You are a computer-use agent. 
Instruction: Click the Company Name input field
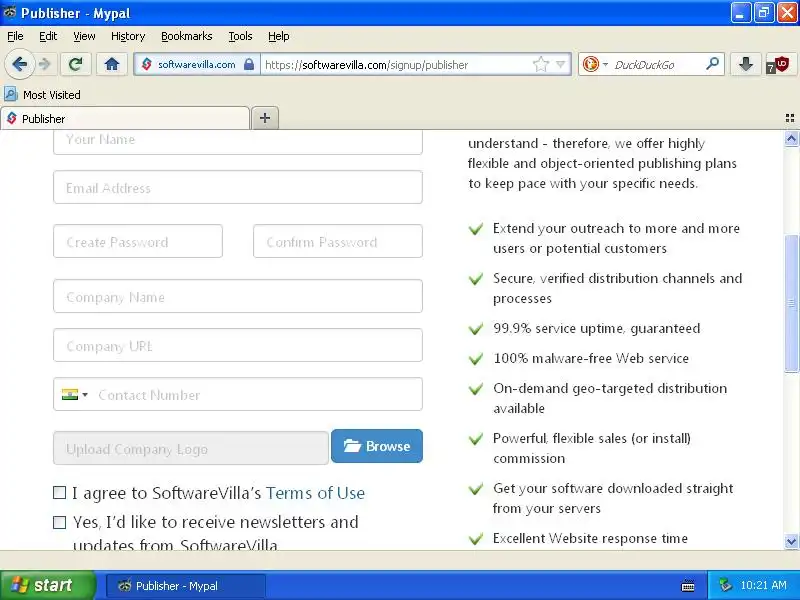click(x=238, y=296)
